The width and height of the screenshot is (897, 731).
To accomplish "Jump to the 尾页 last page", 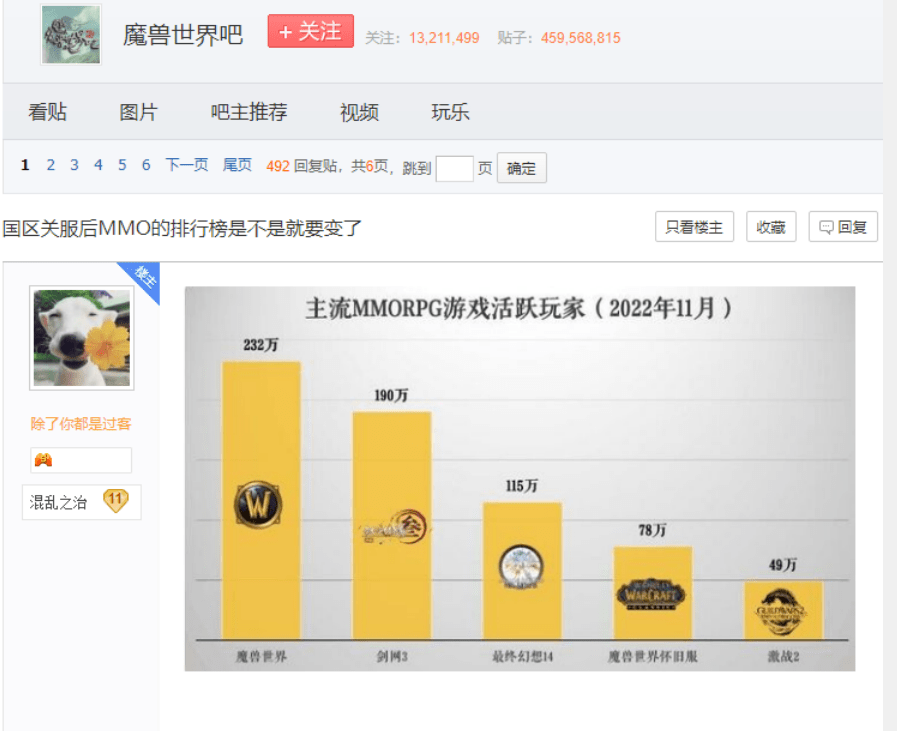I will [x=237, y=165].
